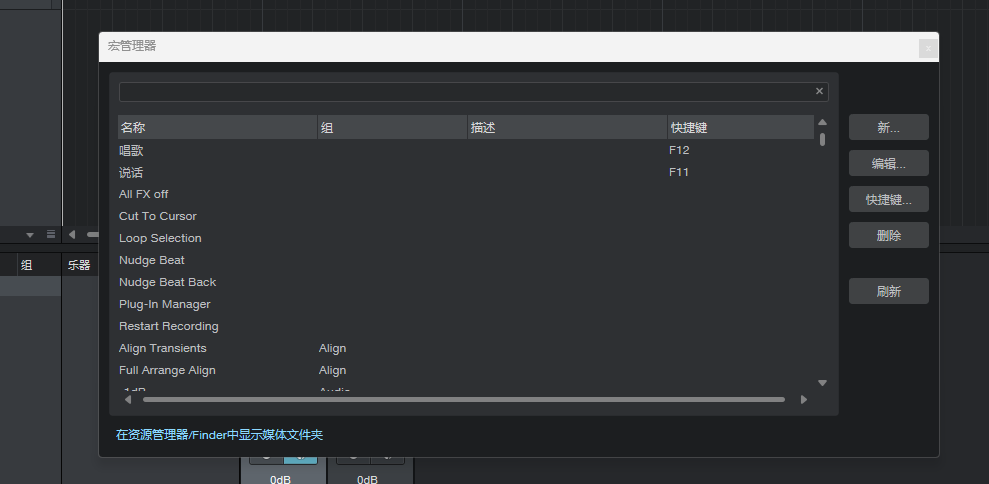Click the F11 shortcut cell
Viewport: 989px width, 484px height.
click(x=679, y=172)
